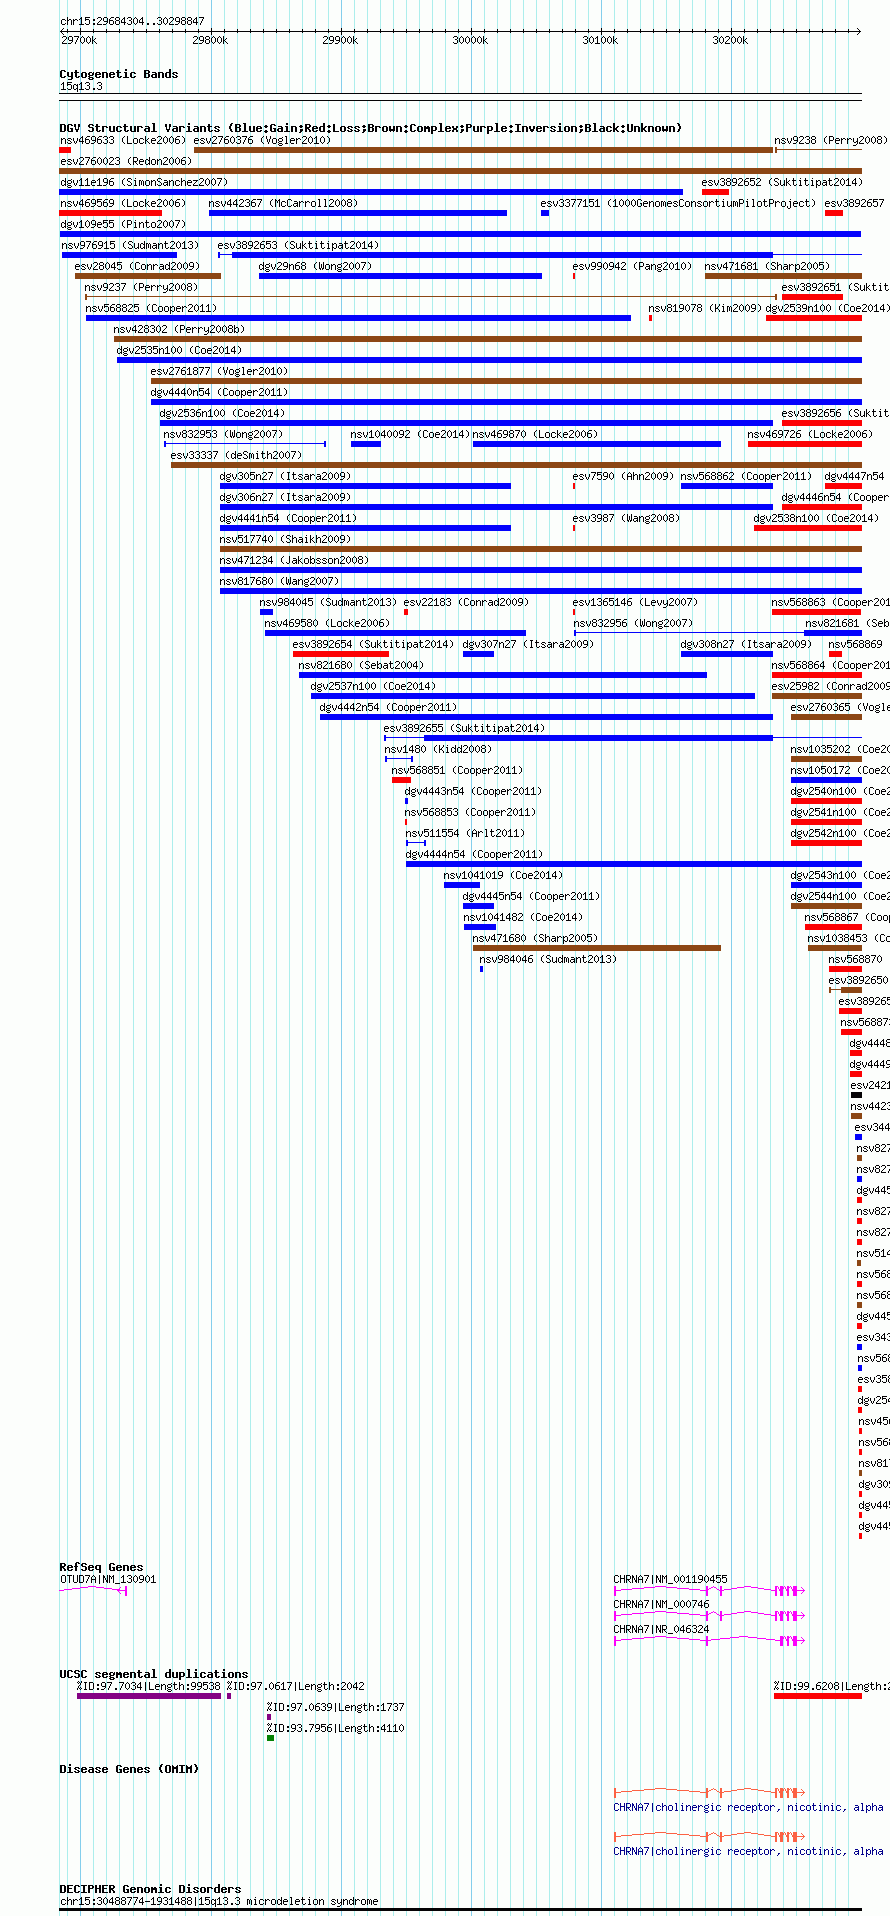Select variant nsv1041482 (Coe2014)
Image resolution: width=890 pixels, height=1916 pixels.
[523, 918]
